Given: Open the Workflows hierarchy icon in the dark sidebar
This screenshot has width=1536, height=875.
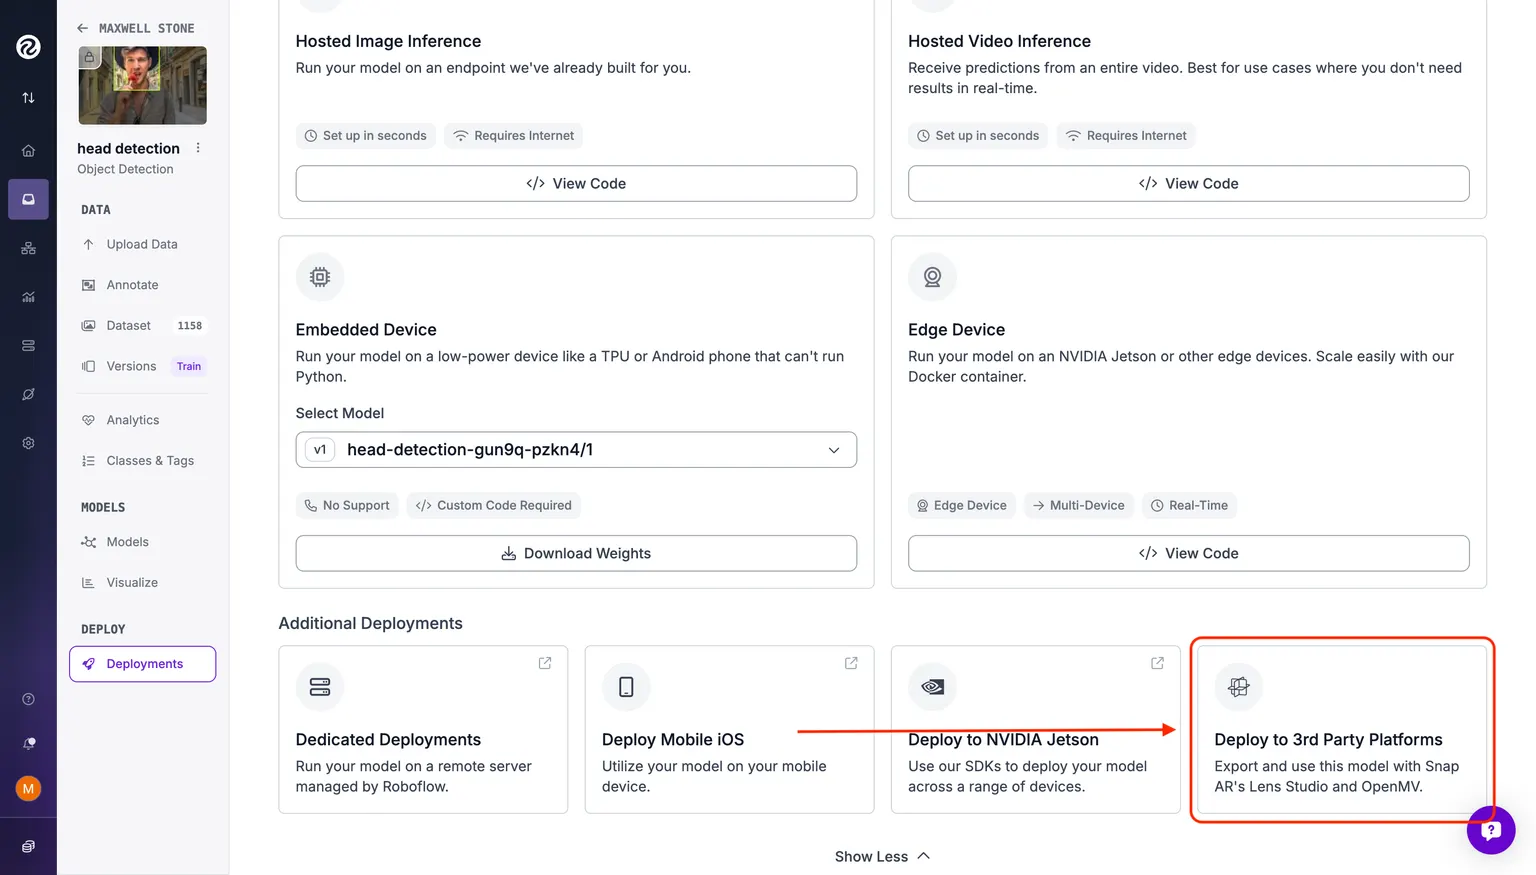Looking at the screenshot, I should 28,248.
